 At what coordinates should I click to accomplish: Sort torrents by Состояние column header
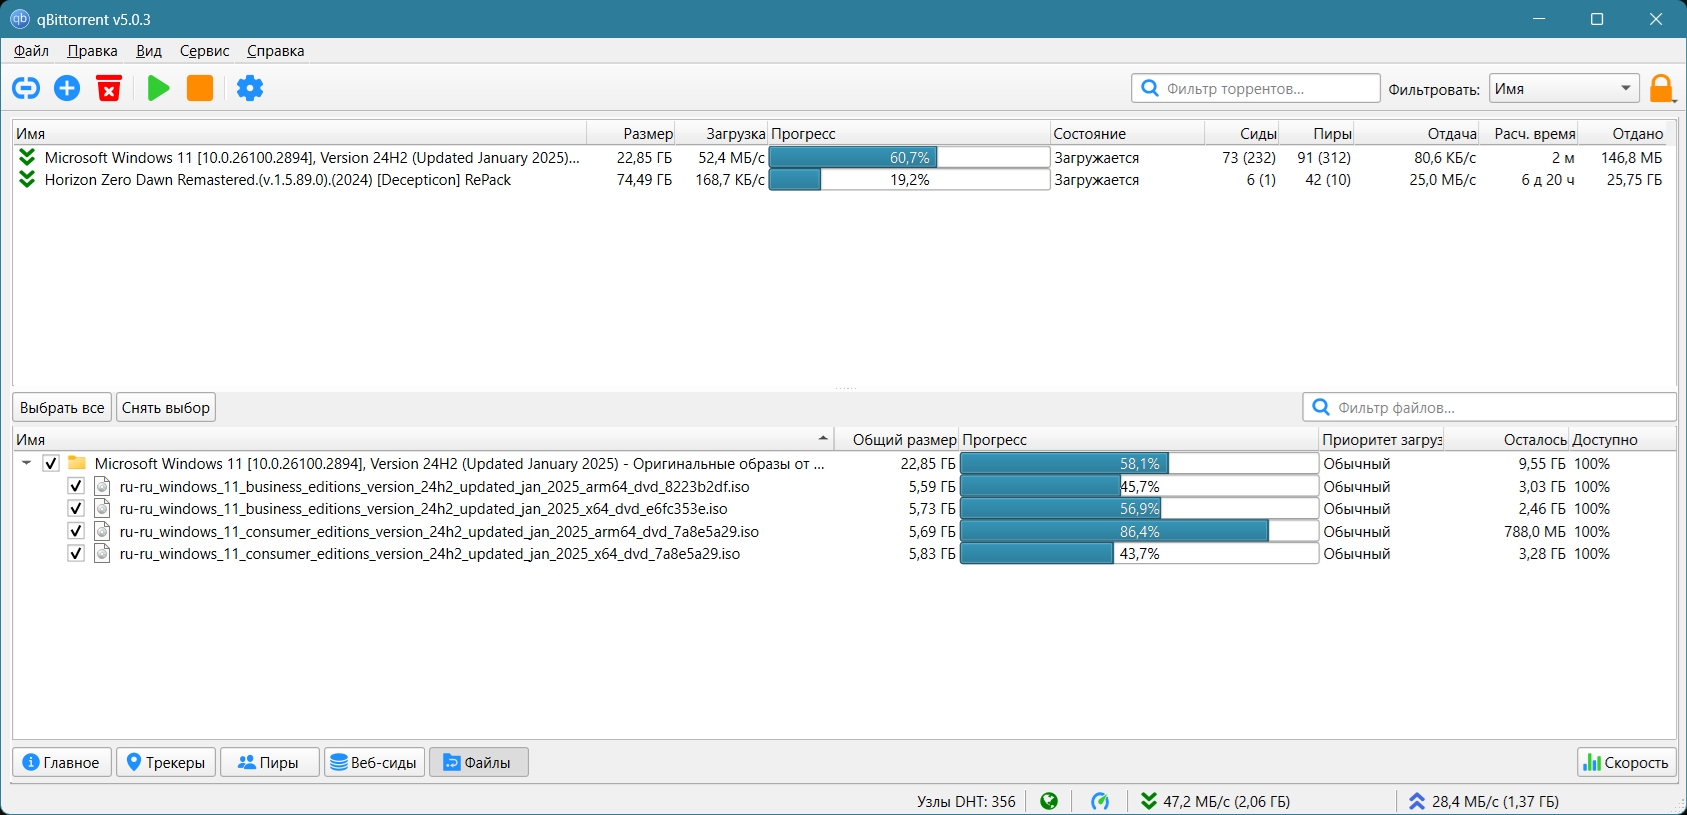coord(1127,134)
